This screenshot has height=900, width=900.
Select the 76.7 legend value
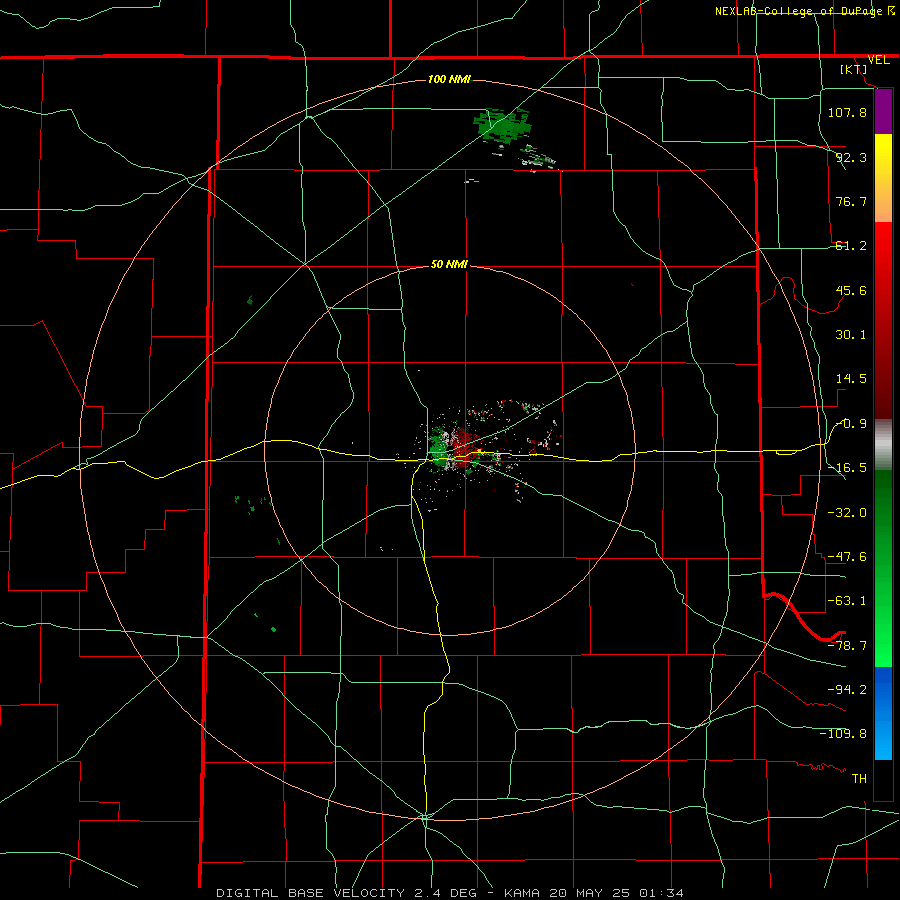tap(851, 201)
